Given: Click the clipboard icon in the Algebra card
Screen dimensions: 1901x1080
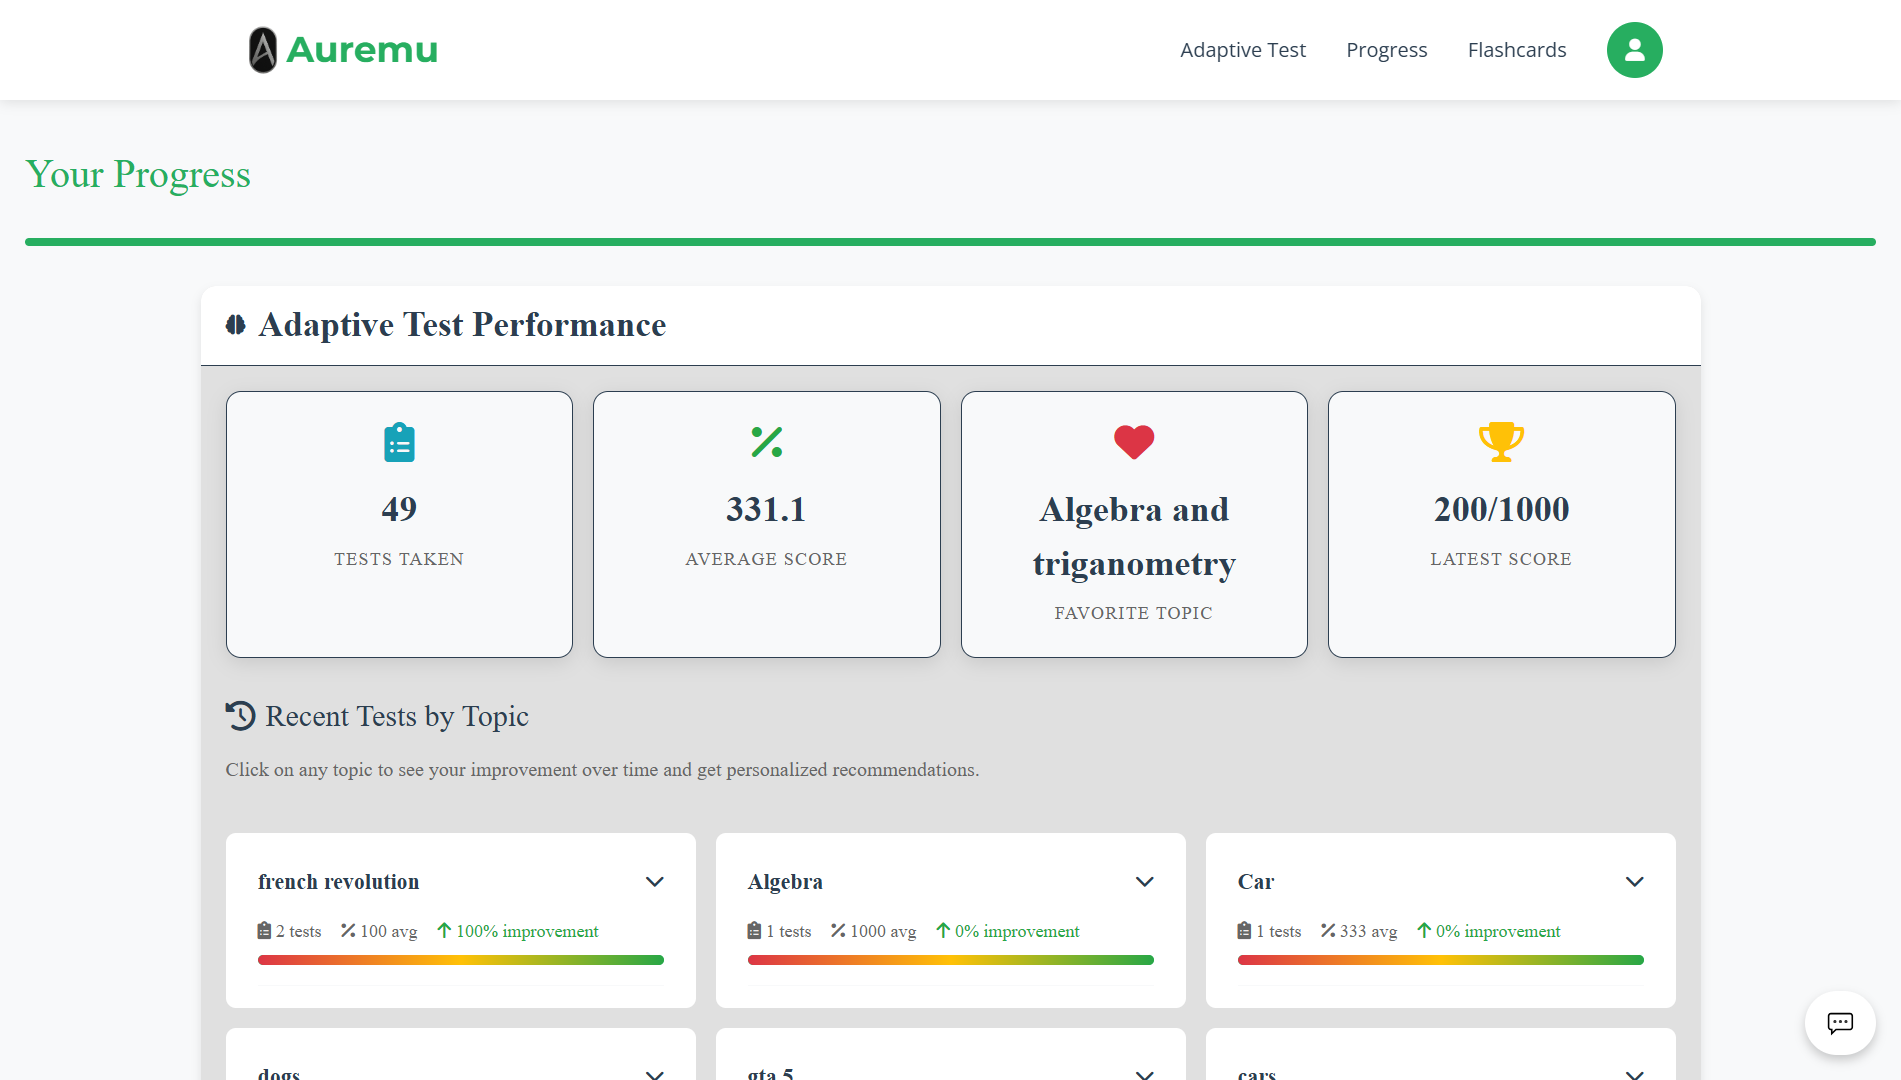Looking at the screenshot, I should 754,931.
